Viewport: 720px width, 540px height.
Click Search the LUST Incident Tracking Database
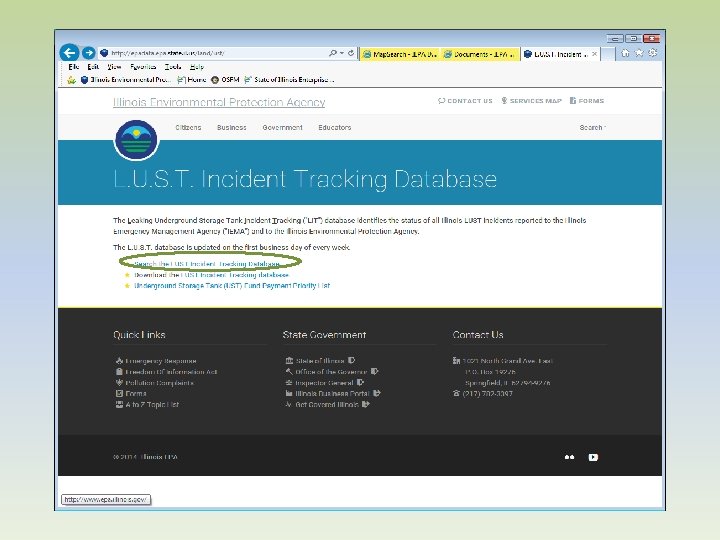(207, 264)
